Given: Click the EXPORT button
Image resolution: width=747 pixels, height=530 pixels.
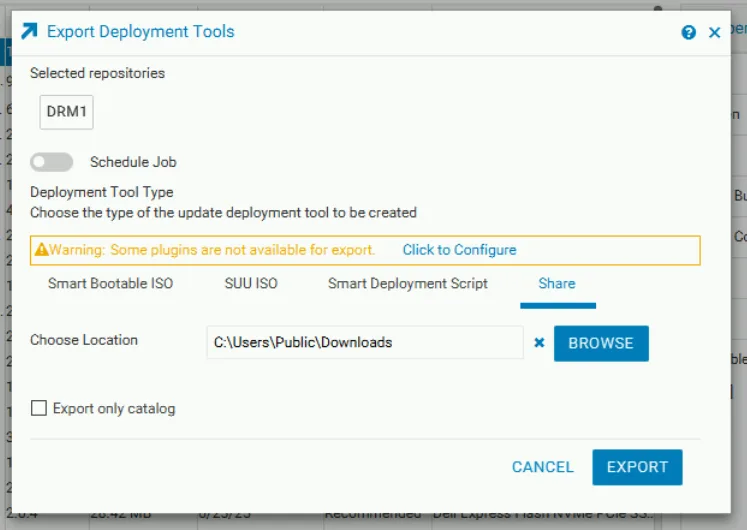Looking at the screenshot, I should [x=637, y=467].
